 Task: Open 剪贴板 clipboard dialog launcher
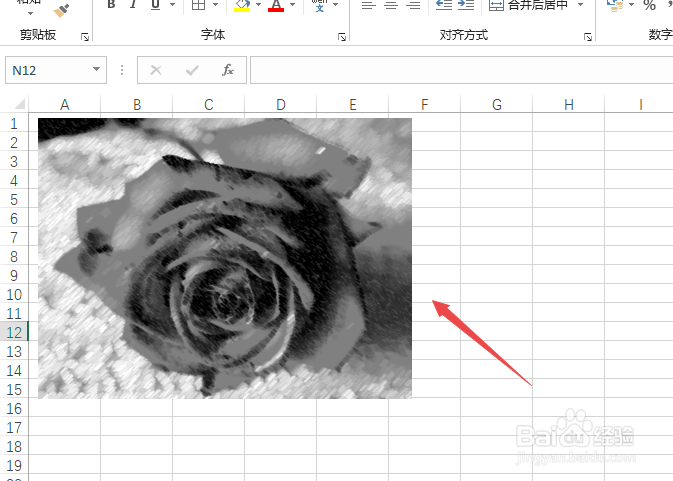[x=85, y=37]
